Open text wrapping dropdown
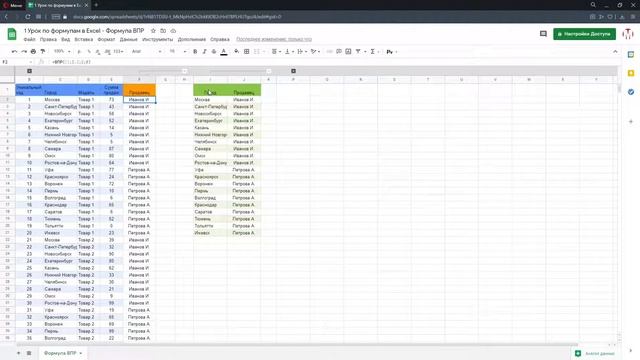 pos(302,51)
